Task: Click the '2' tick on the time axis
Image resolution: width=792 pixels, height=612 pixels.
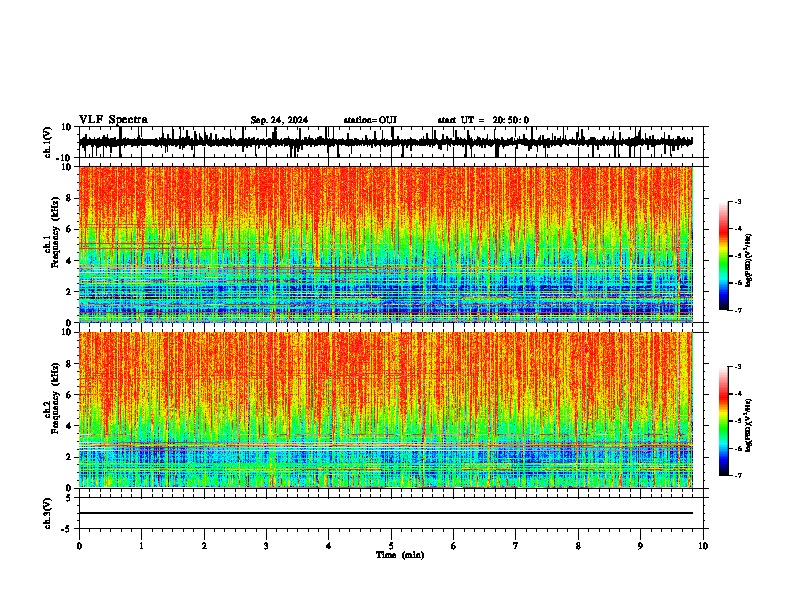Action: (204, 546)
